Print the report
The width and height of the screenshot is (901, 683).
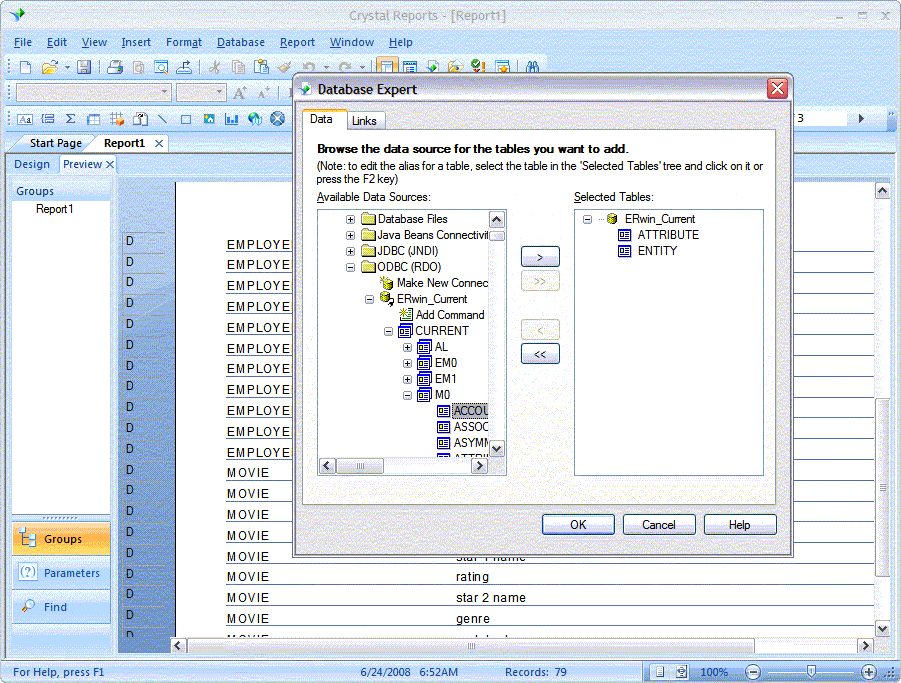click(x=114, y=66)
